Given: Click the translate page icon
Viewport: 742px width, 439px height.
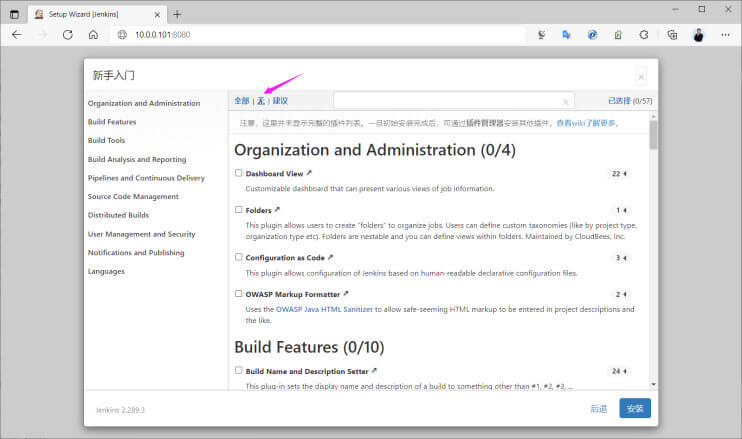Looking at the screenshot, I should pyautogui.click(x=566, y=35).
